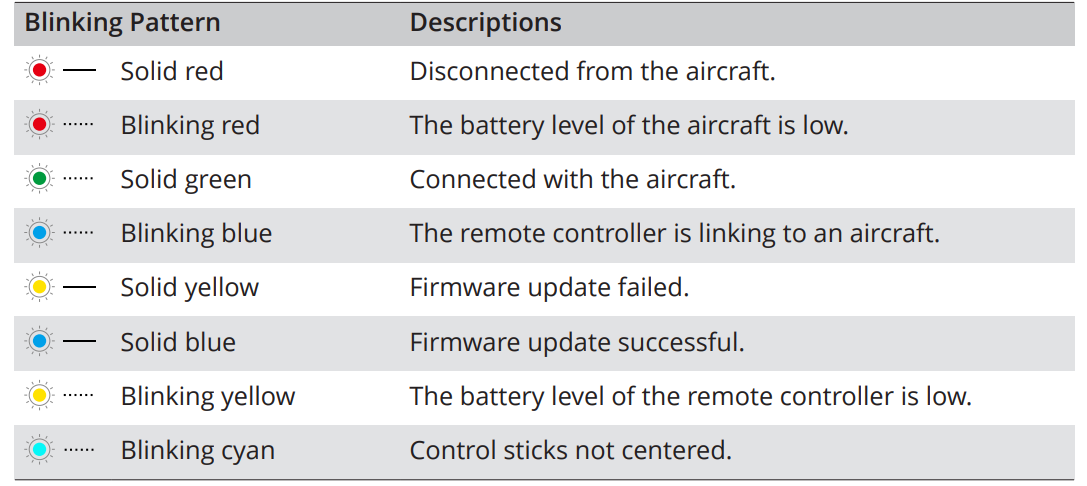Click the Blinking Pattern column header
The width and height of the screenshot is (1087, 486).
(122, 23)
